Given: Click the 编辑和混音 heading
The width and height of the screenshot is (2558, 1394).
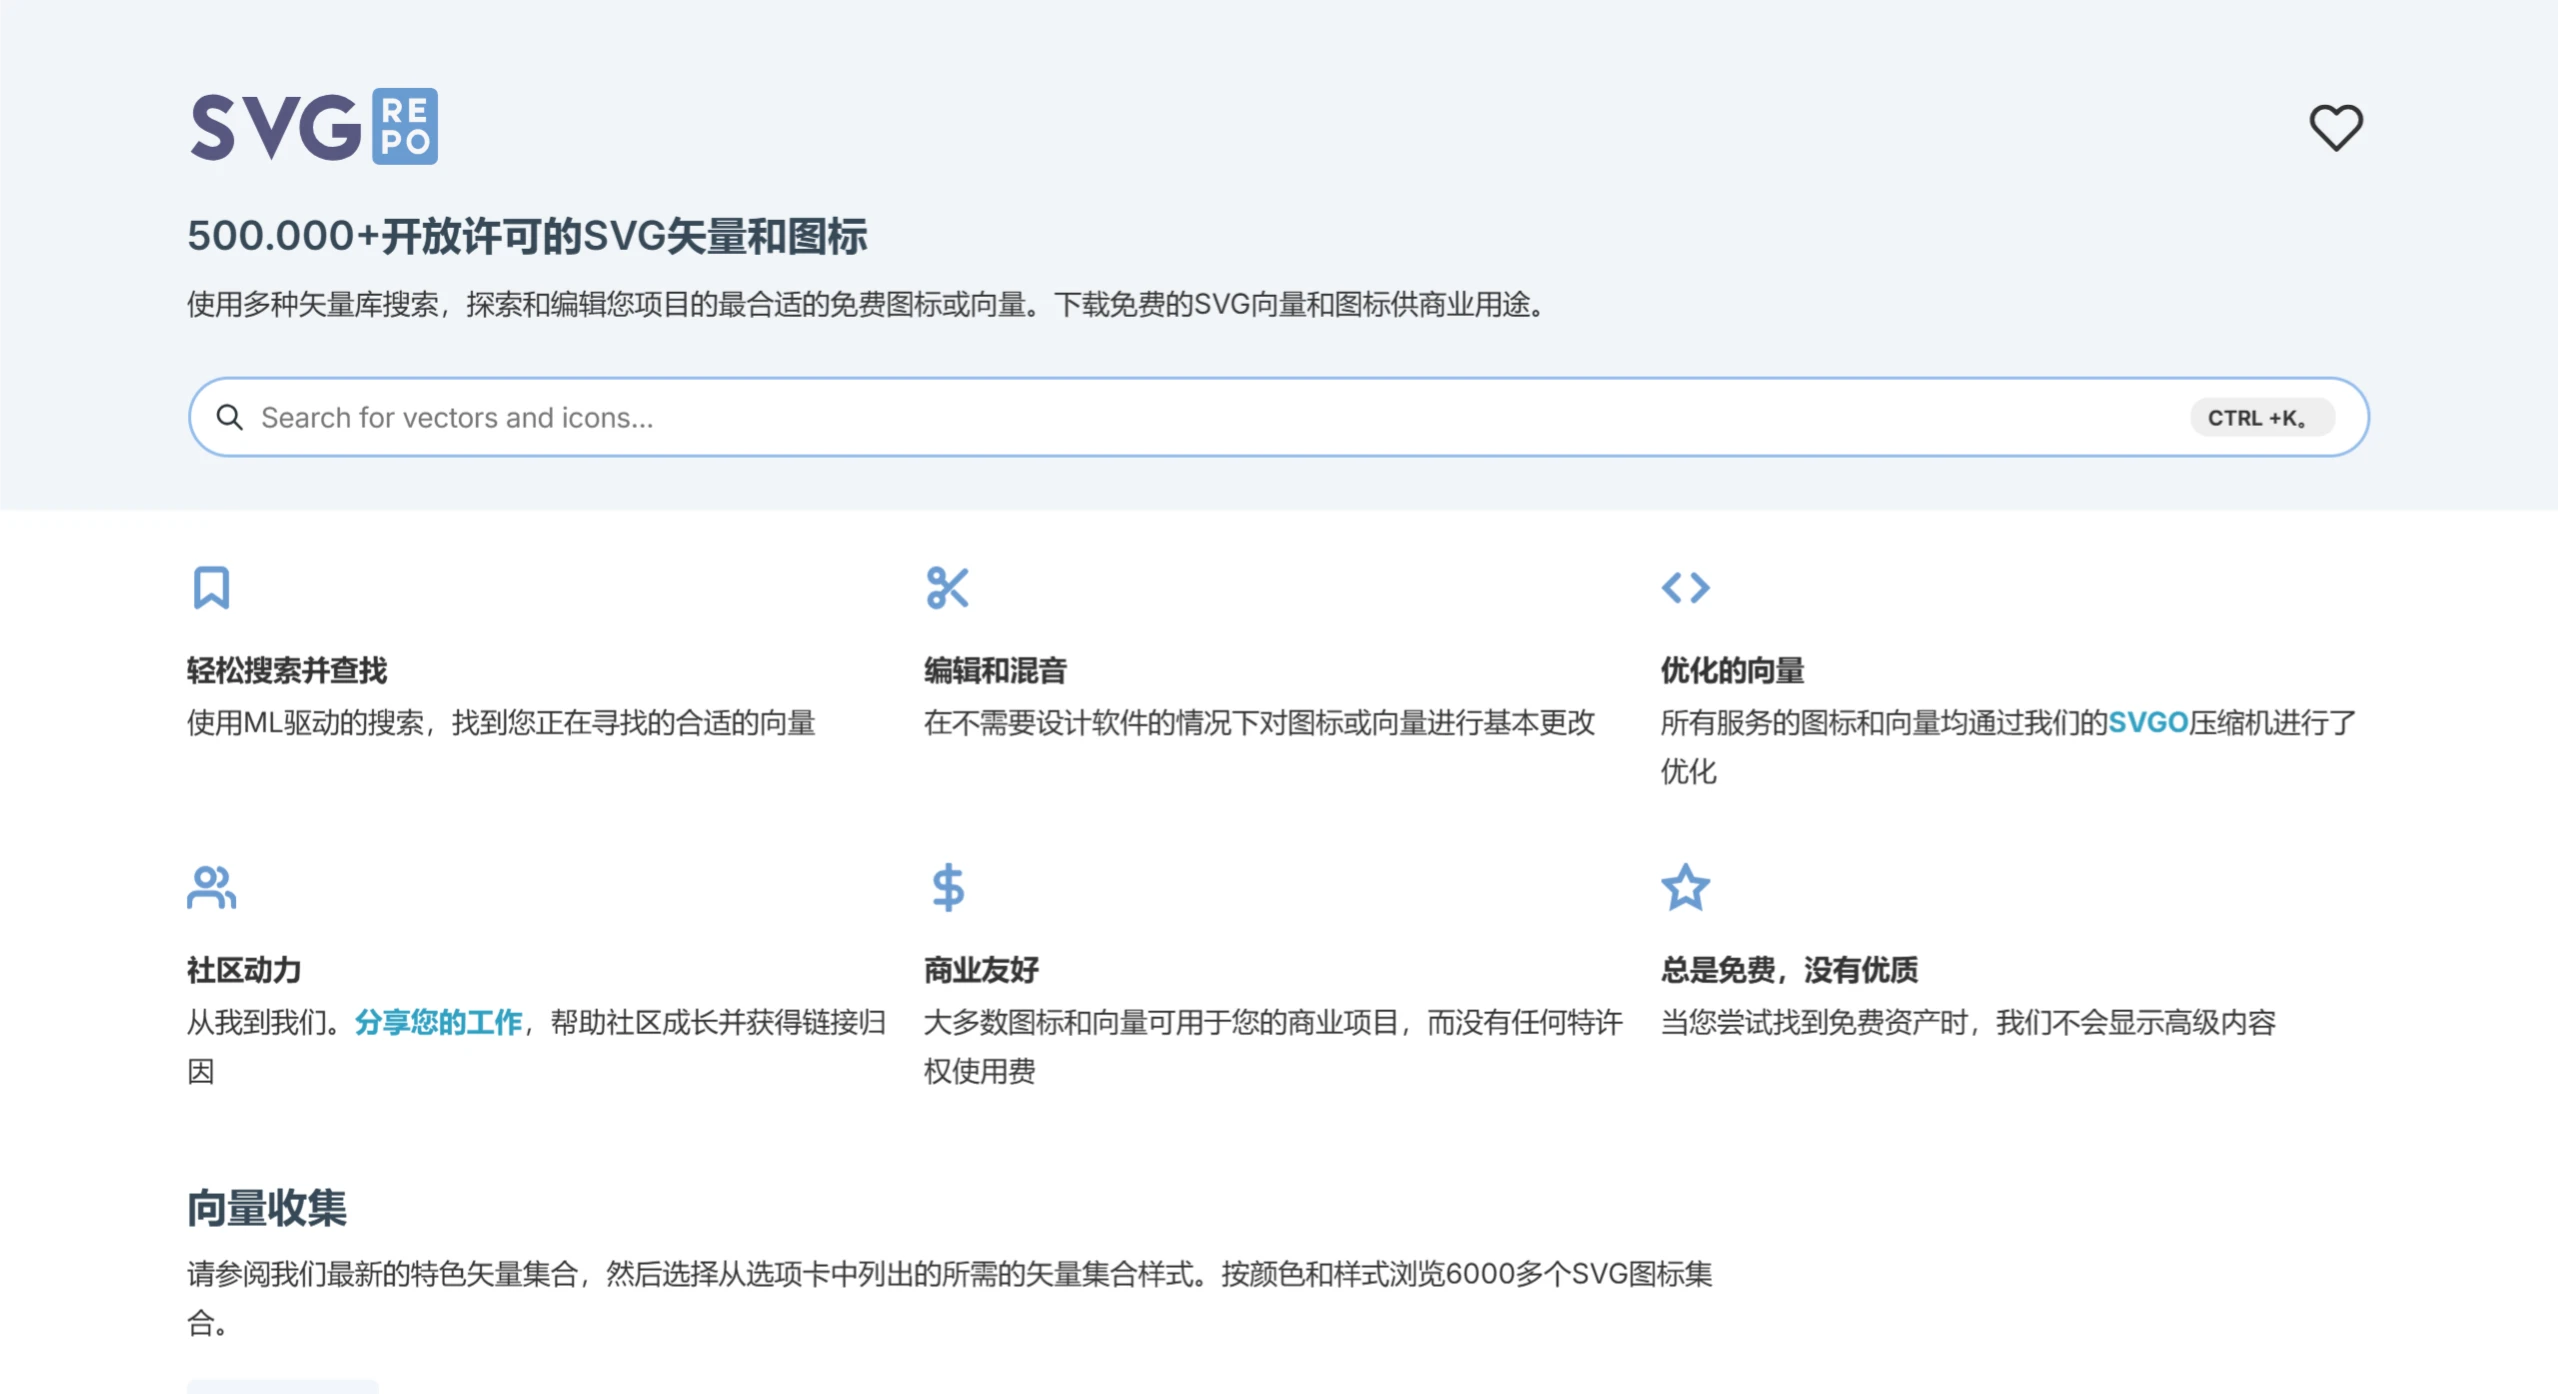Looking at the screenshot, I should click(x=995, y=670).
